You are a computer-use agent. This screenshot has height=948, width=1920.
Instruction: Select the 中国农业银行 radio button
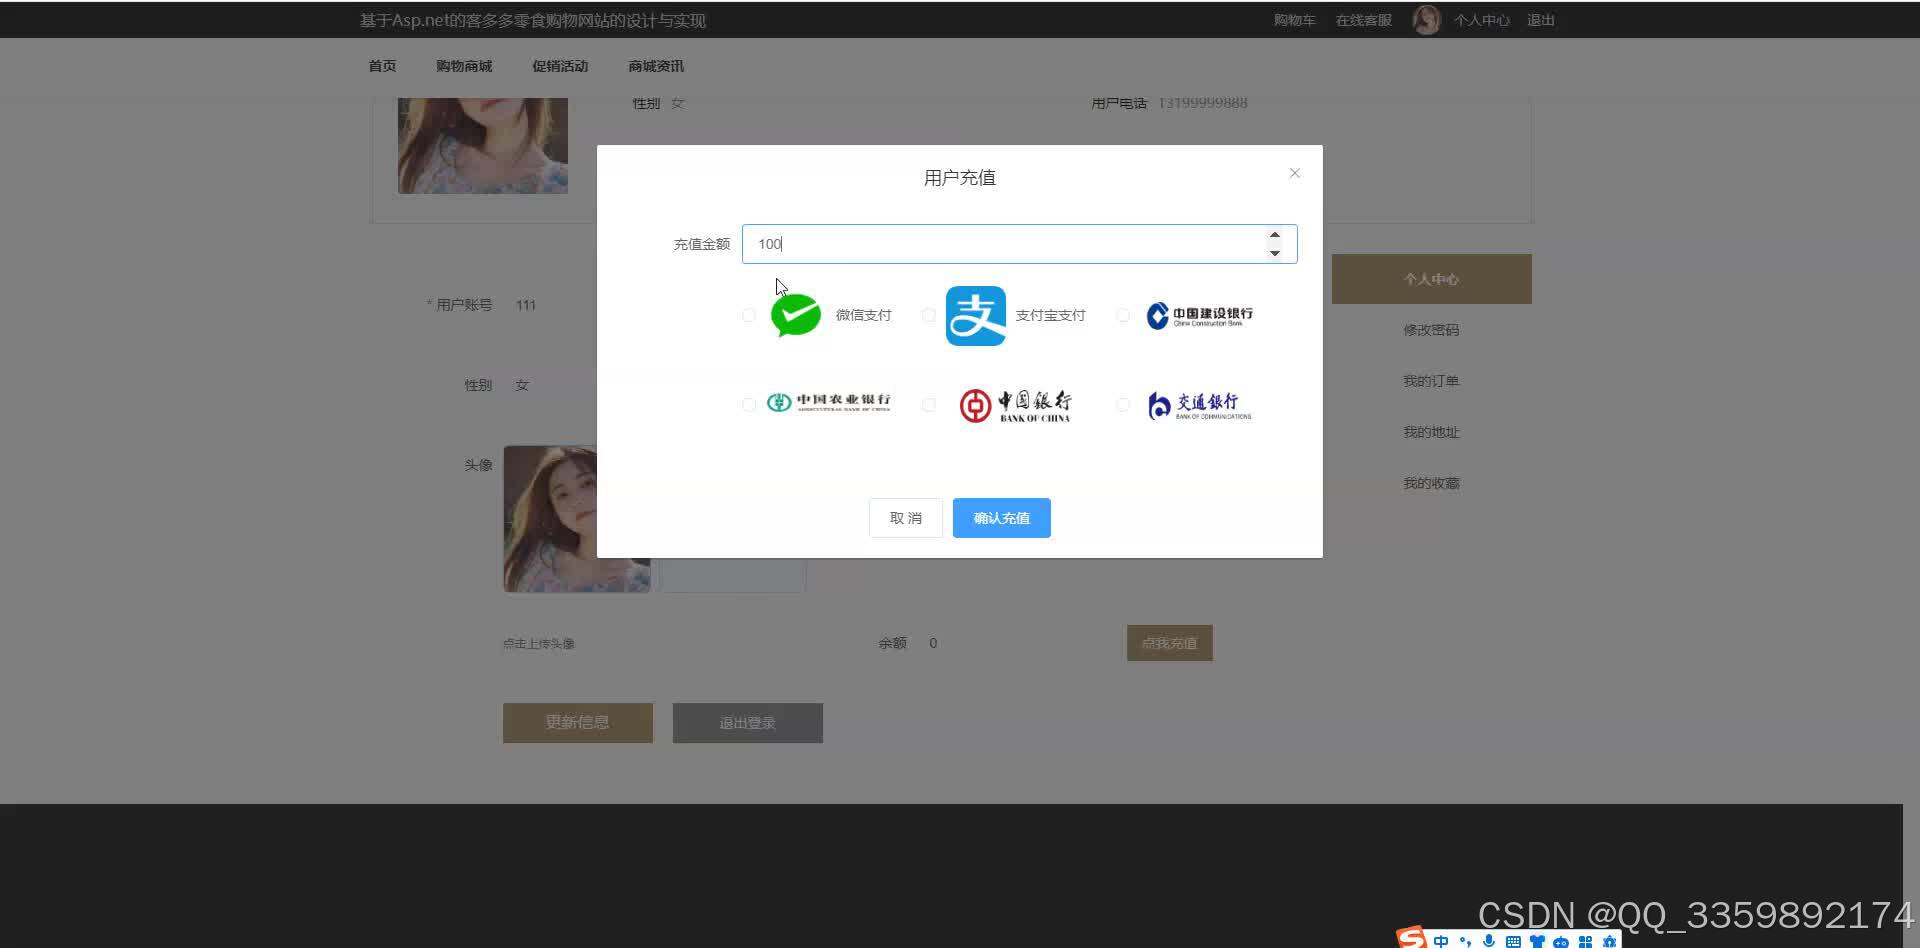click(749, 404)
